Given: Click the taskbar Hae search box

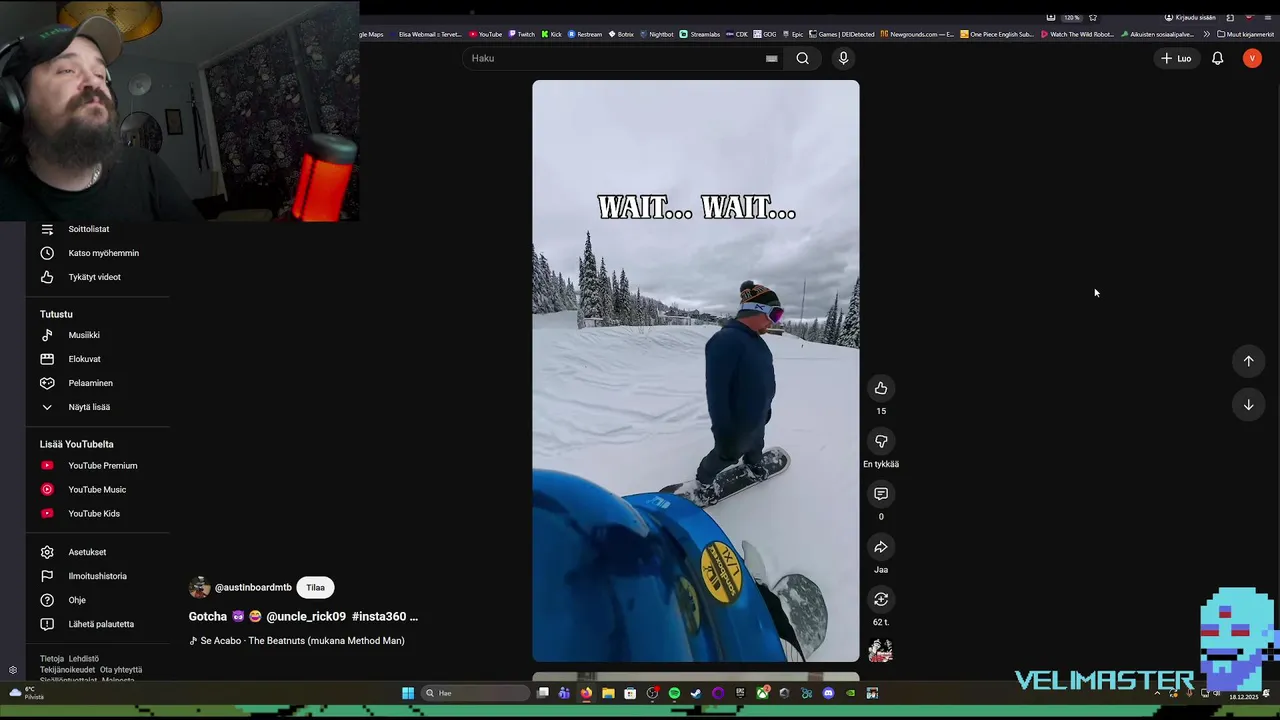Looking at the screenshot, I should pyautogui.click(x=475, y=693).
